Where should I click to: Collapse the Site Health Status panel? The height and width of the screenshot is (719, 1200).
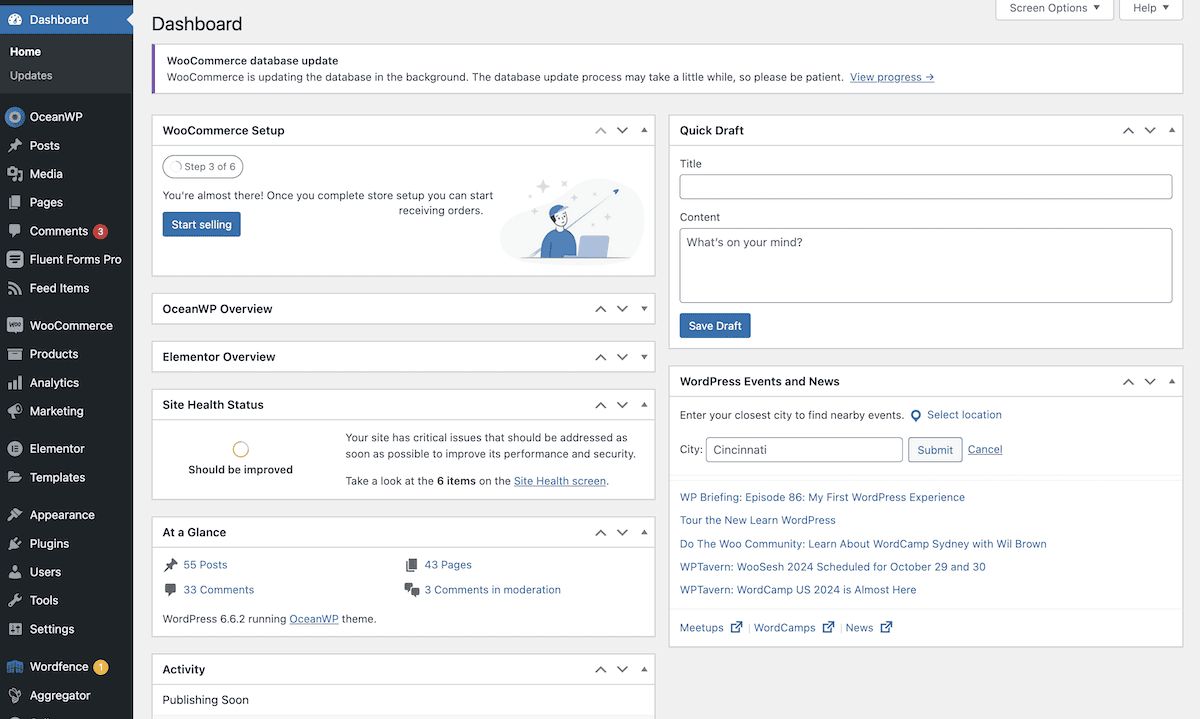point(644,405)
